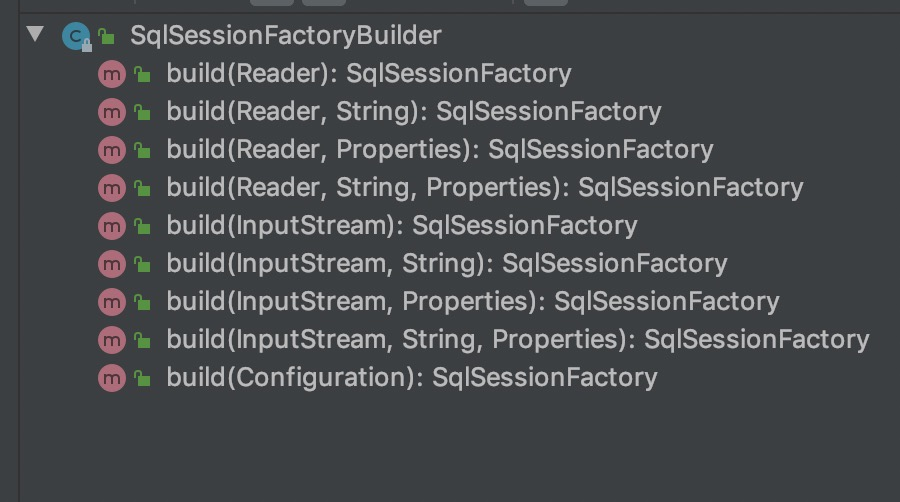This screenshot has height=502, width=900.
Task: Select build(Reader, String, Properties) method
Action: [485, 188]
